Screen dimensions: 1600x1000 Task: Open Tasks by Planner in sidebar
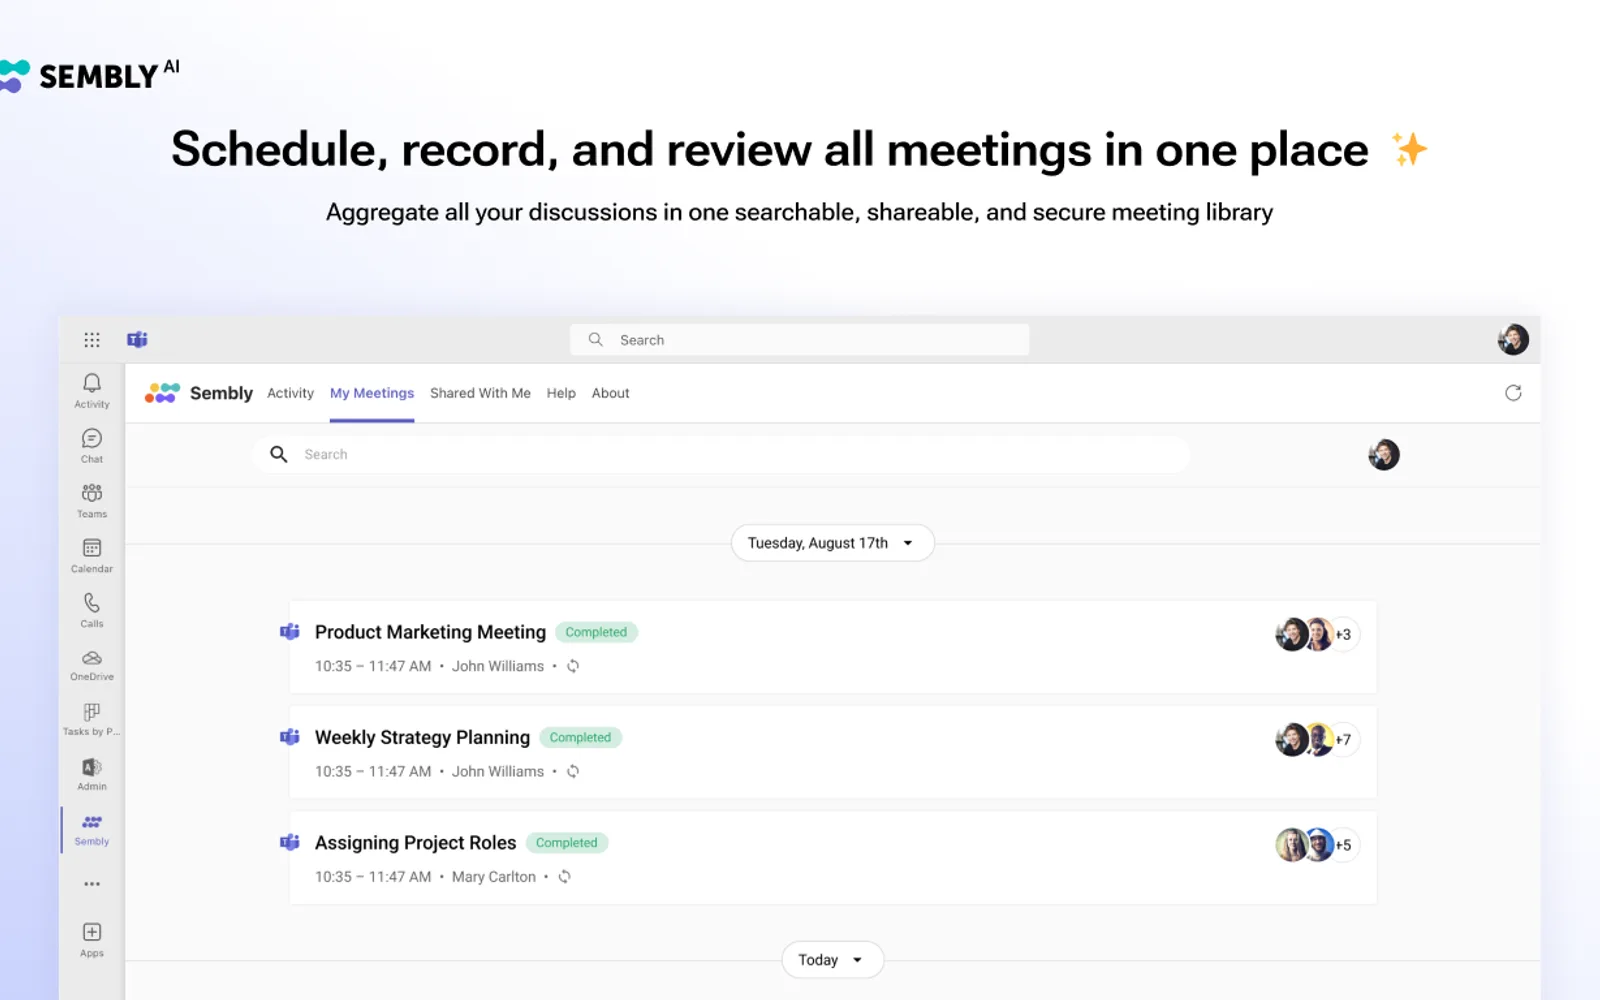[x=92, y=720]
